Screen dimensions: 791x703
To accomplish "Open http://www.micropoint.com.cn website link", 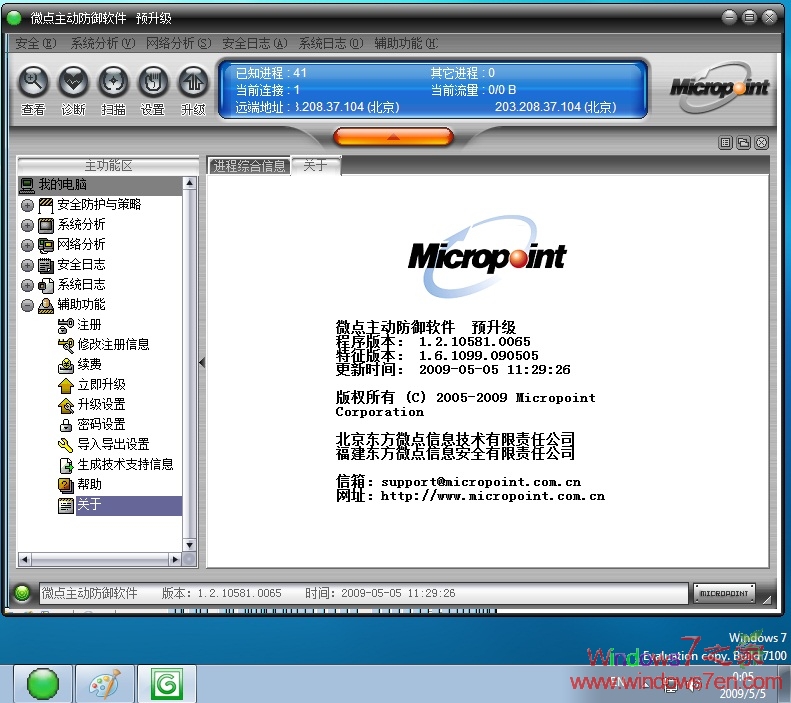I will [x=492, y=496].
